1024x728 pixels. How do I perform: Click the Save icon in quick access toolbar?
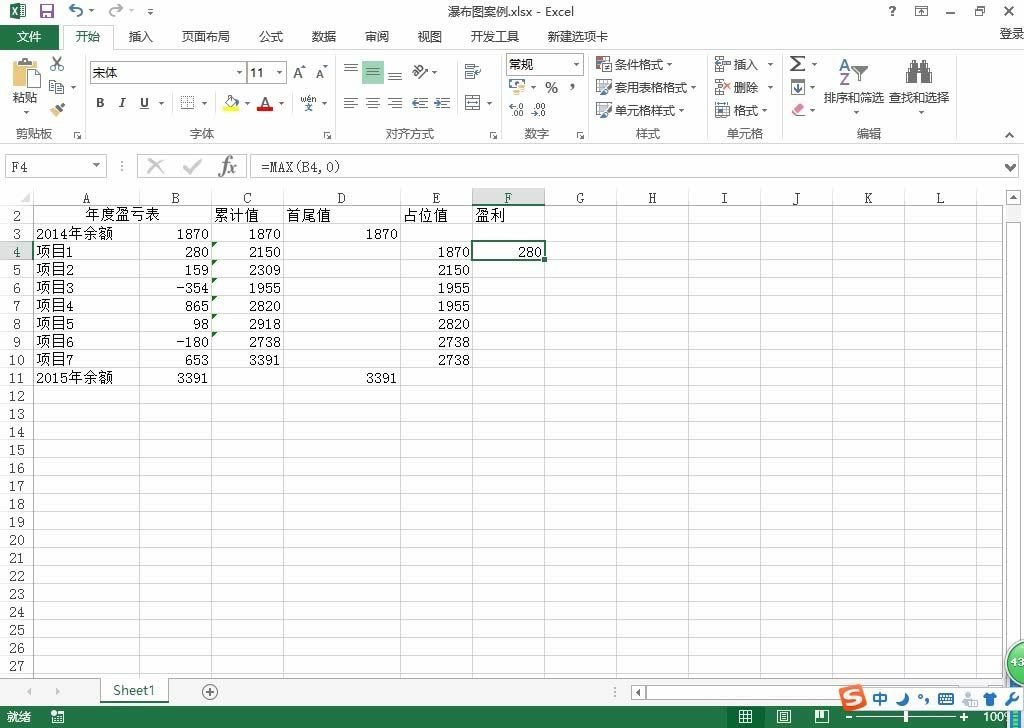tap(46, 11)
